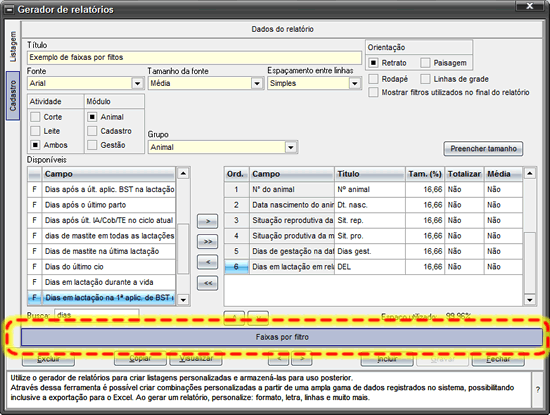550x415 pixels.
Task: Click the Totalizar column header
Action: 464,174
